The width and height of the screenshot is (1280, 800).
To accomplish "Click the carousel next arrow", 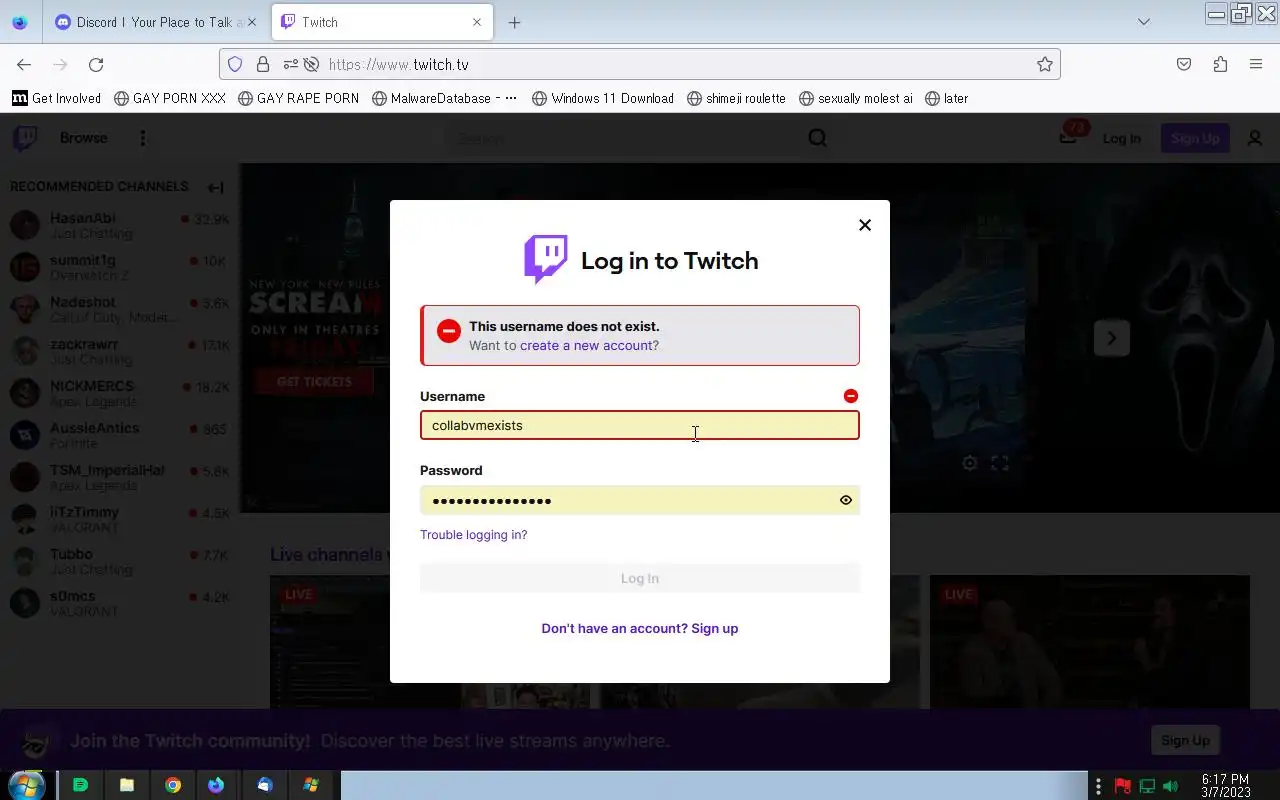I will [x=1111, y=338].
